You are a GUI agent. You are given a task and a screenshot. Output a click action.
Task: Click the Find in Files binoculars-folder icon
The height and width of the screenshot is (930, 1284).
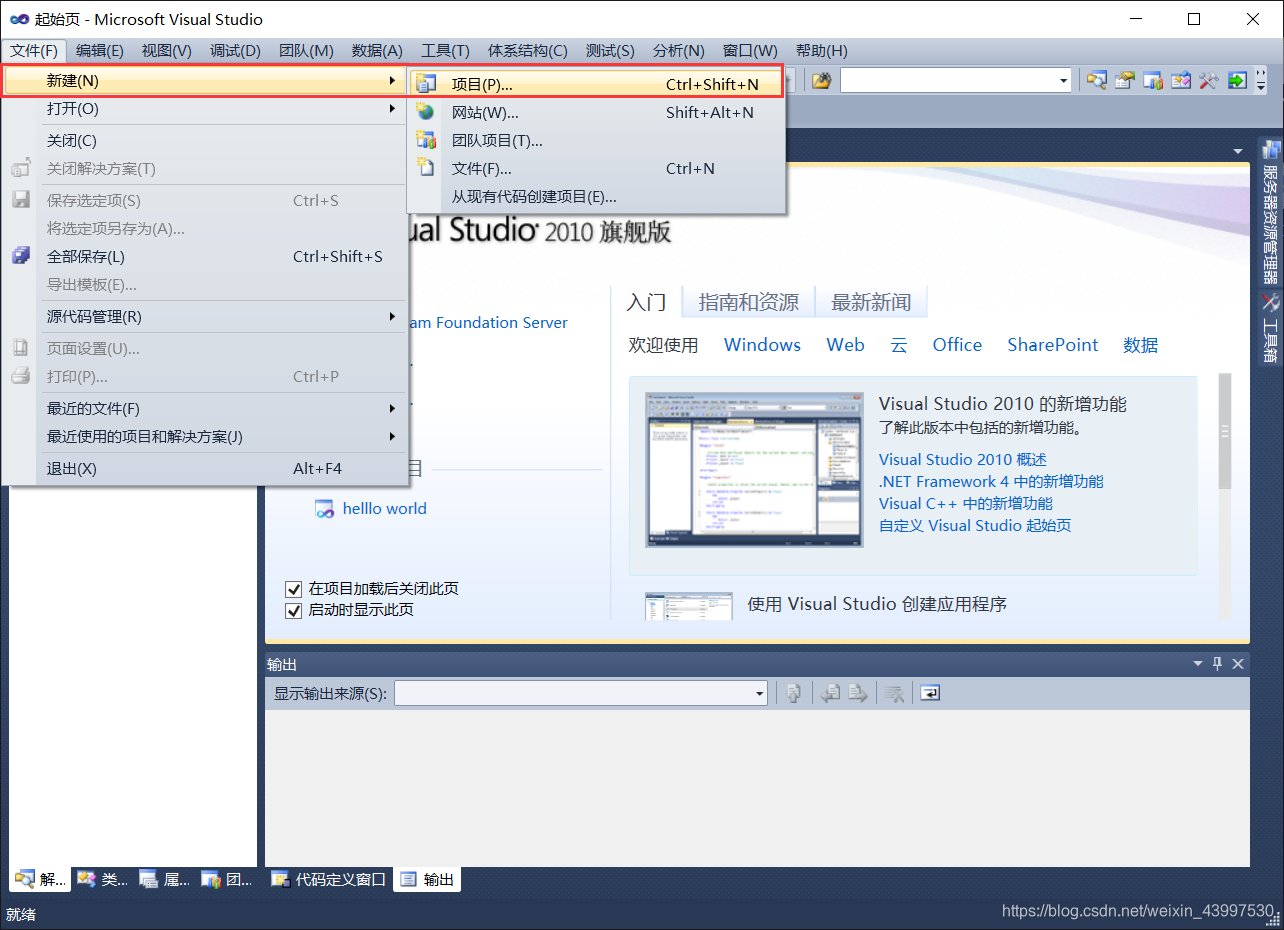point(821,81)
